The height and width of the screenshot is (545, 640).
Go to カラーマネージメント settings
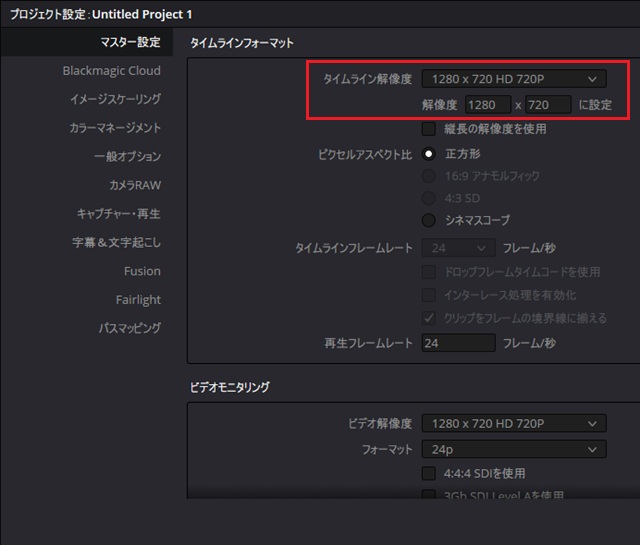pyautogui.click(x=115, y=129)
